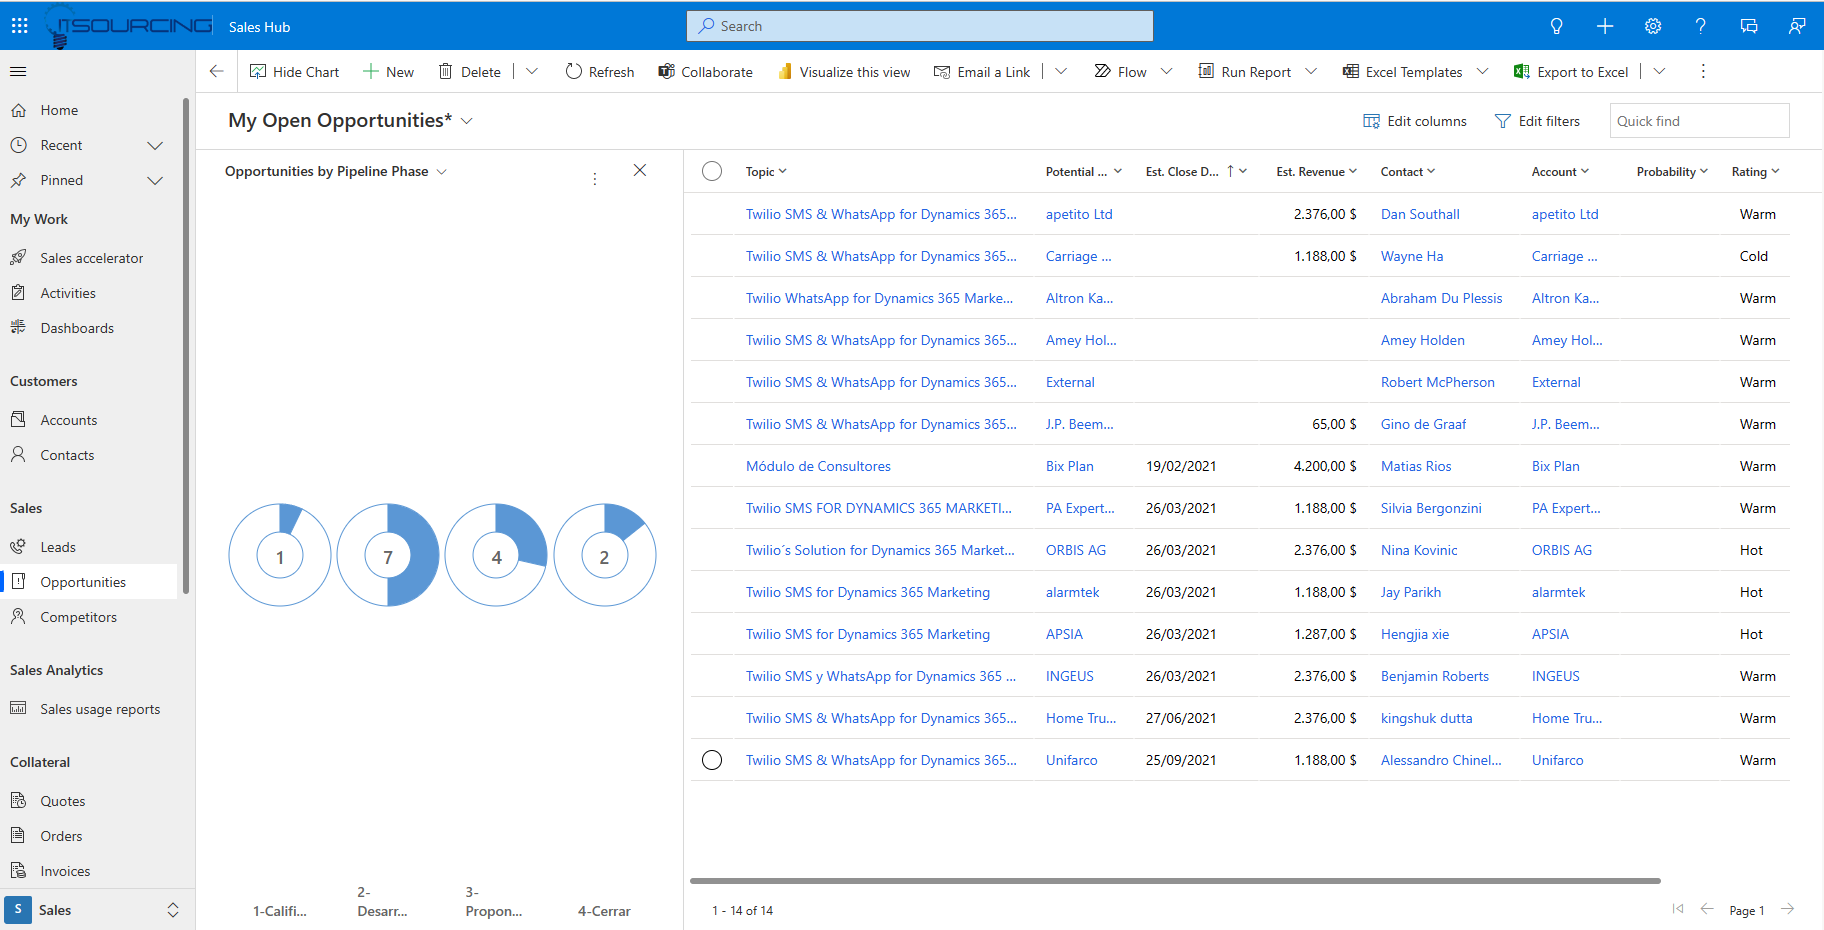Click Edit columns button
This screenshot has width=1824, height=930.
pyautogui.click(x=1415, y=121)
